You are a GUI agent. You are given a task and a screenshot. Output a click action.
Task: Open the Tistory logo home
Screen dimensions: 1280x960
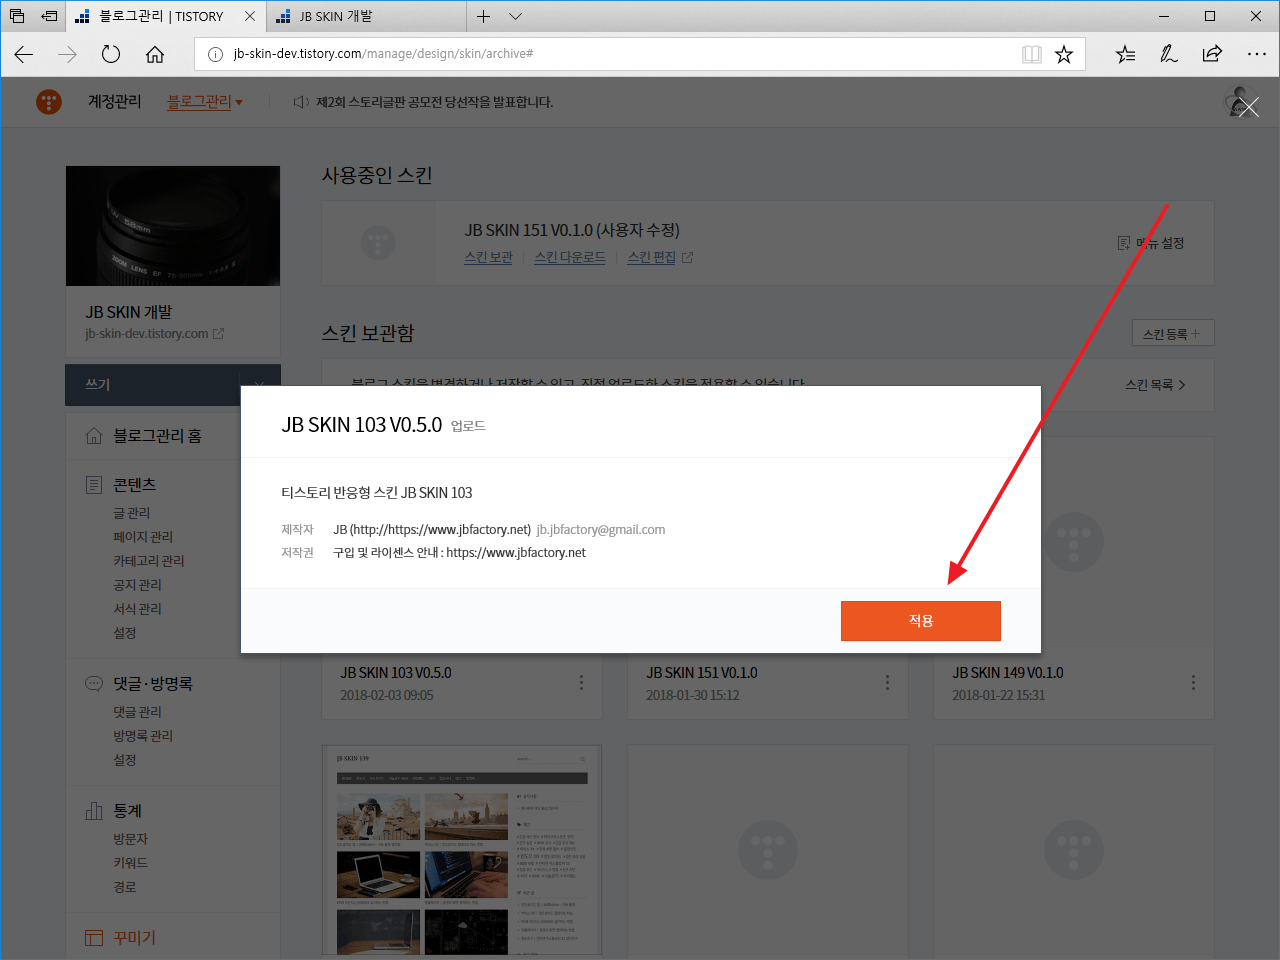tap(49, 102)
